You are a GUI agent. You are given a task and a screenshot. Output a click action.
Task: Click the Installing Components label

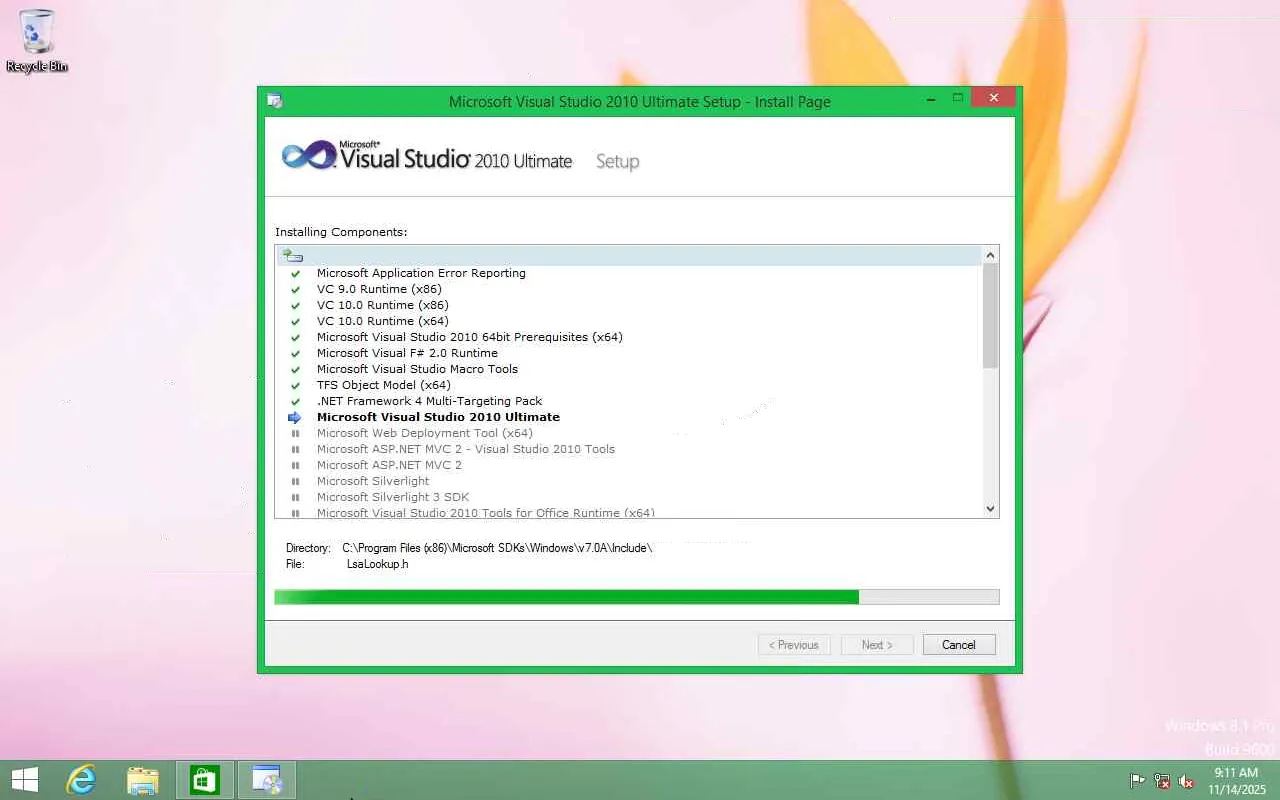point(341,232)
